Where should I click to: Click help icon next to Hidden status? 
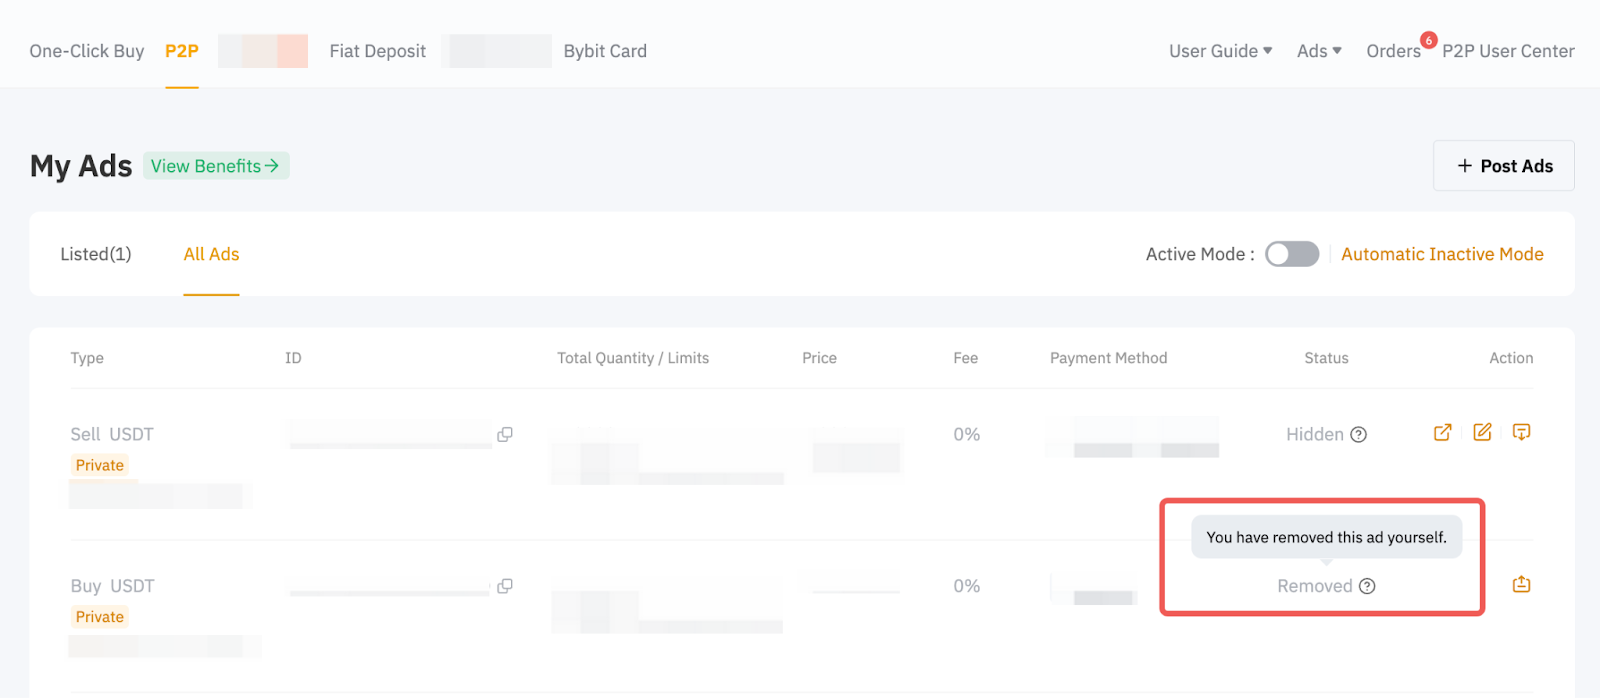coord(1359,435)
